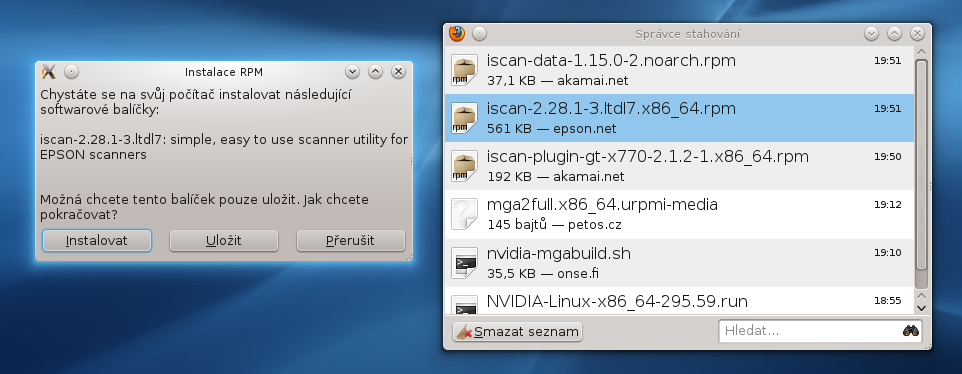962x374 pixels.
Task: Click the 19:50 timestamp
Action: tap(887, 156)
